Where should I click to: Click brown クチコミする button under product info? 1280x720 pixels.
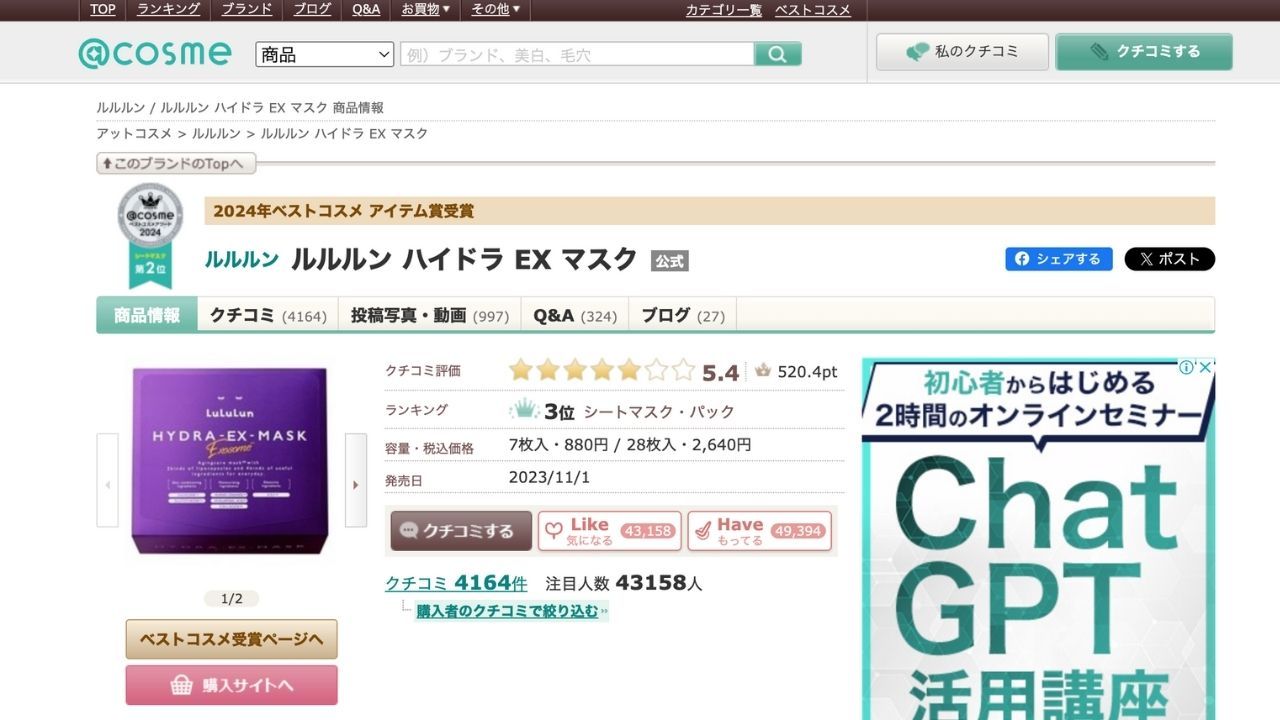point(461,531)
